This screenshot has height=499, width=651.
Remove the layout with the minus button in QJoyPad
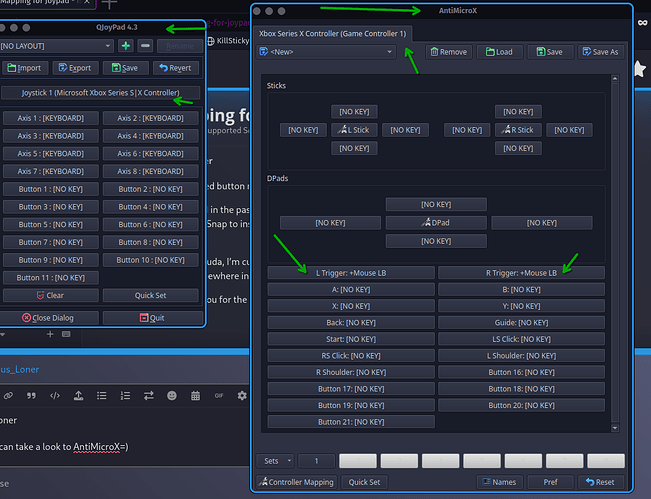(x=145, y=46)
